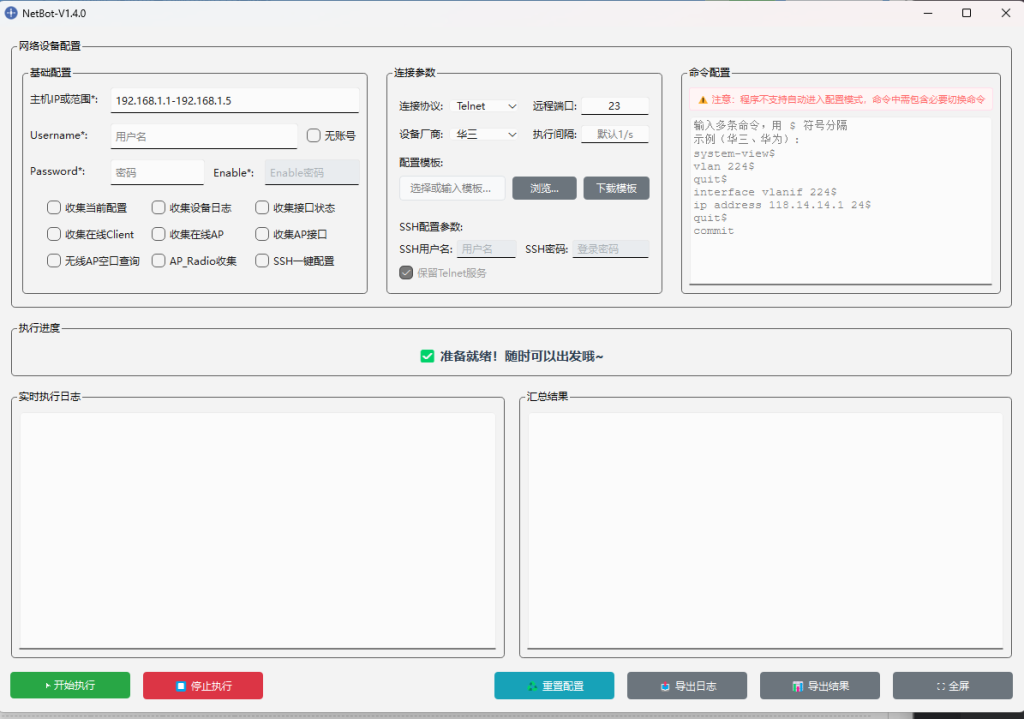Focus the Username 用户名 input field

click(203, 136)
